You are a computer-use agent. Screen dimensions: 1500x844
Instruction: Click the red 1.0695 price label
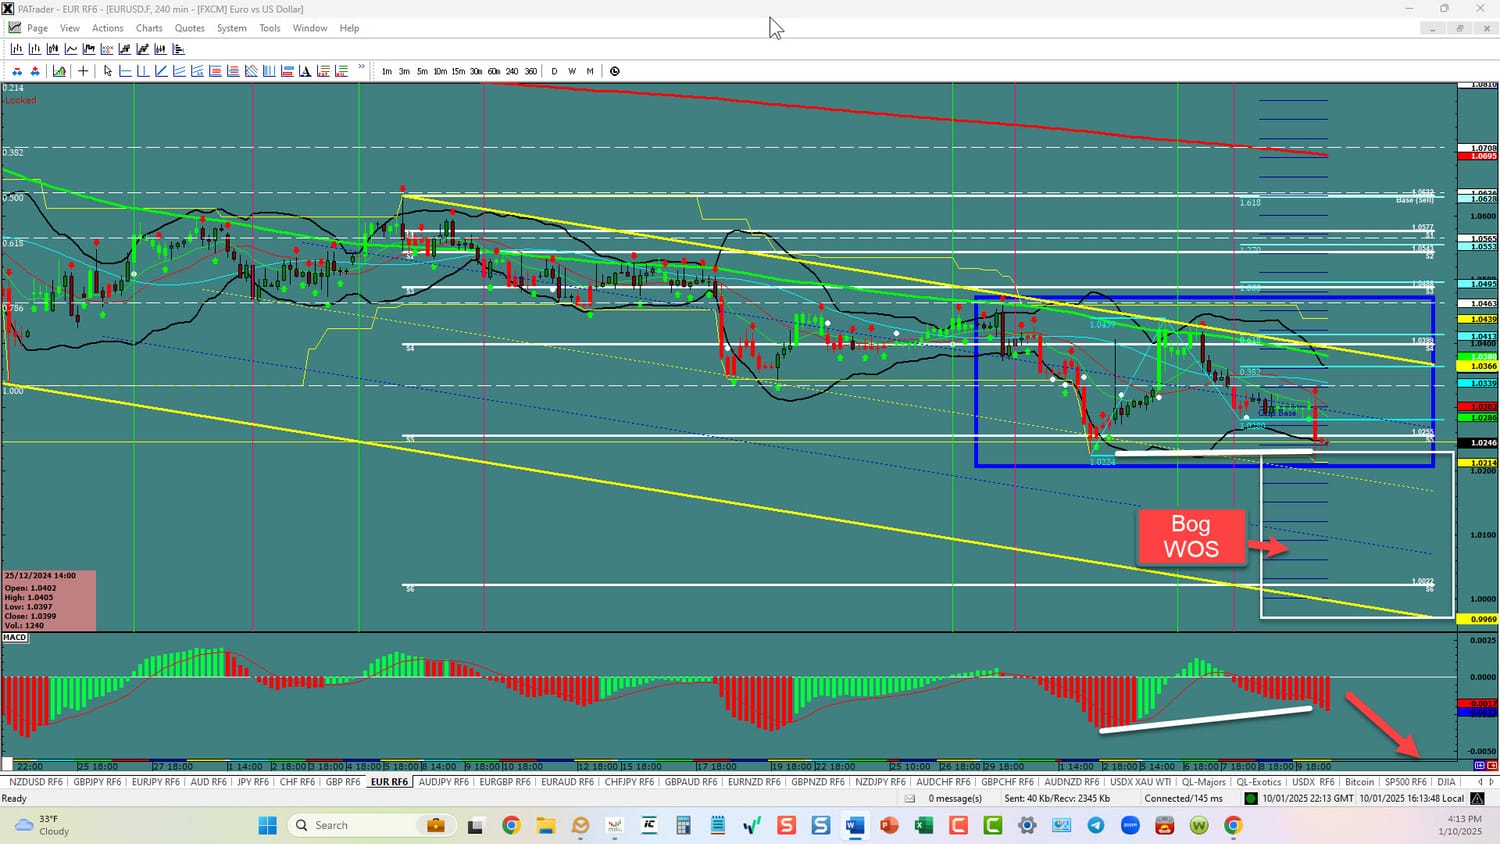(x=1477, y=156)
